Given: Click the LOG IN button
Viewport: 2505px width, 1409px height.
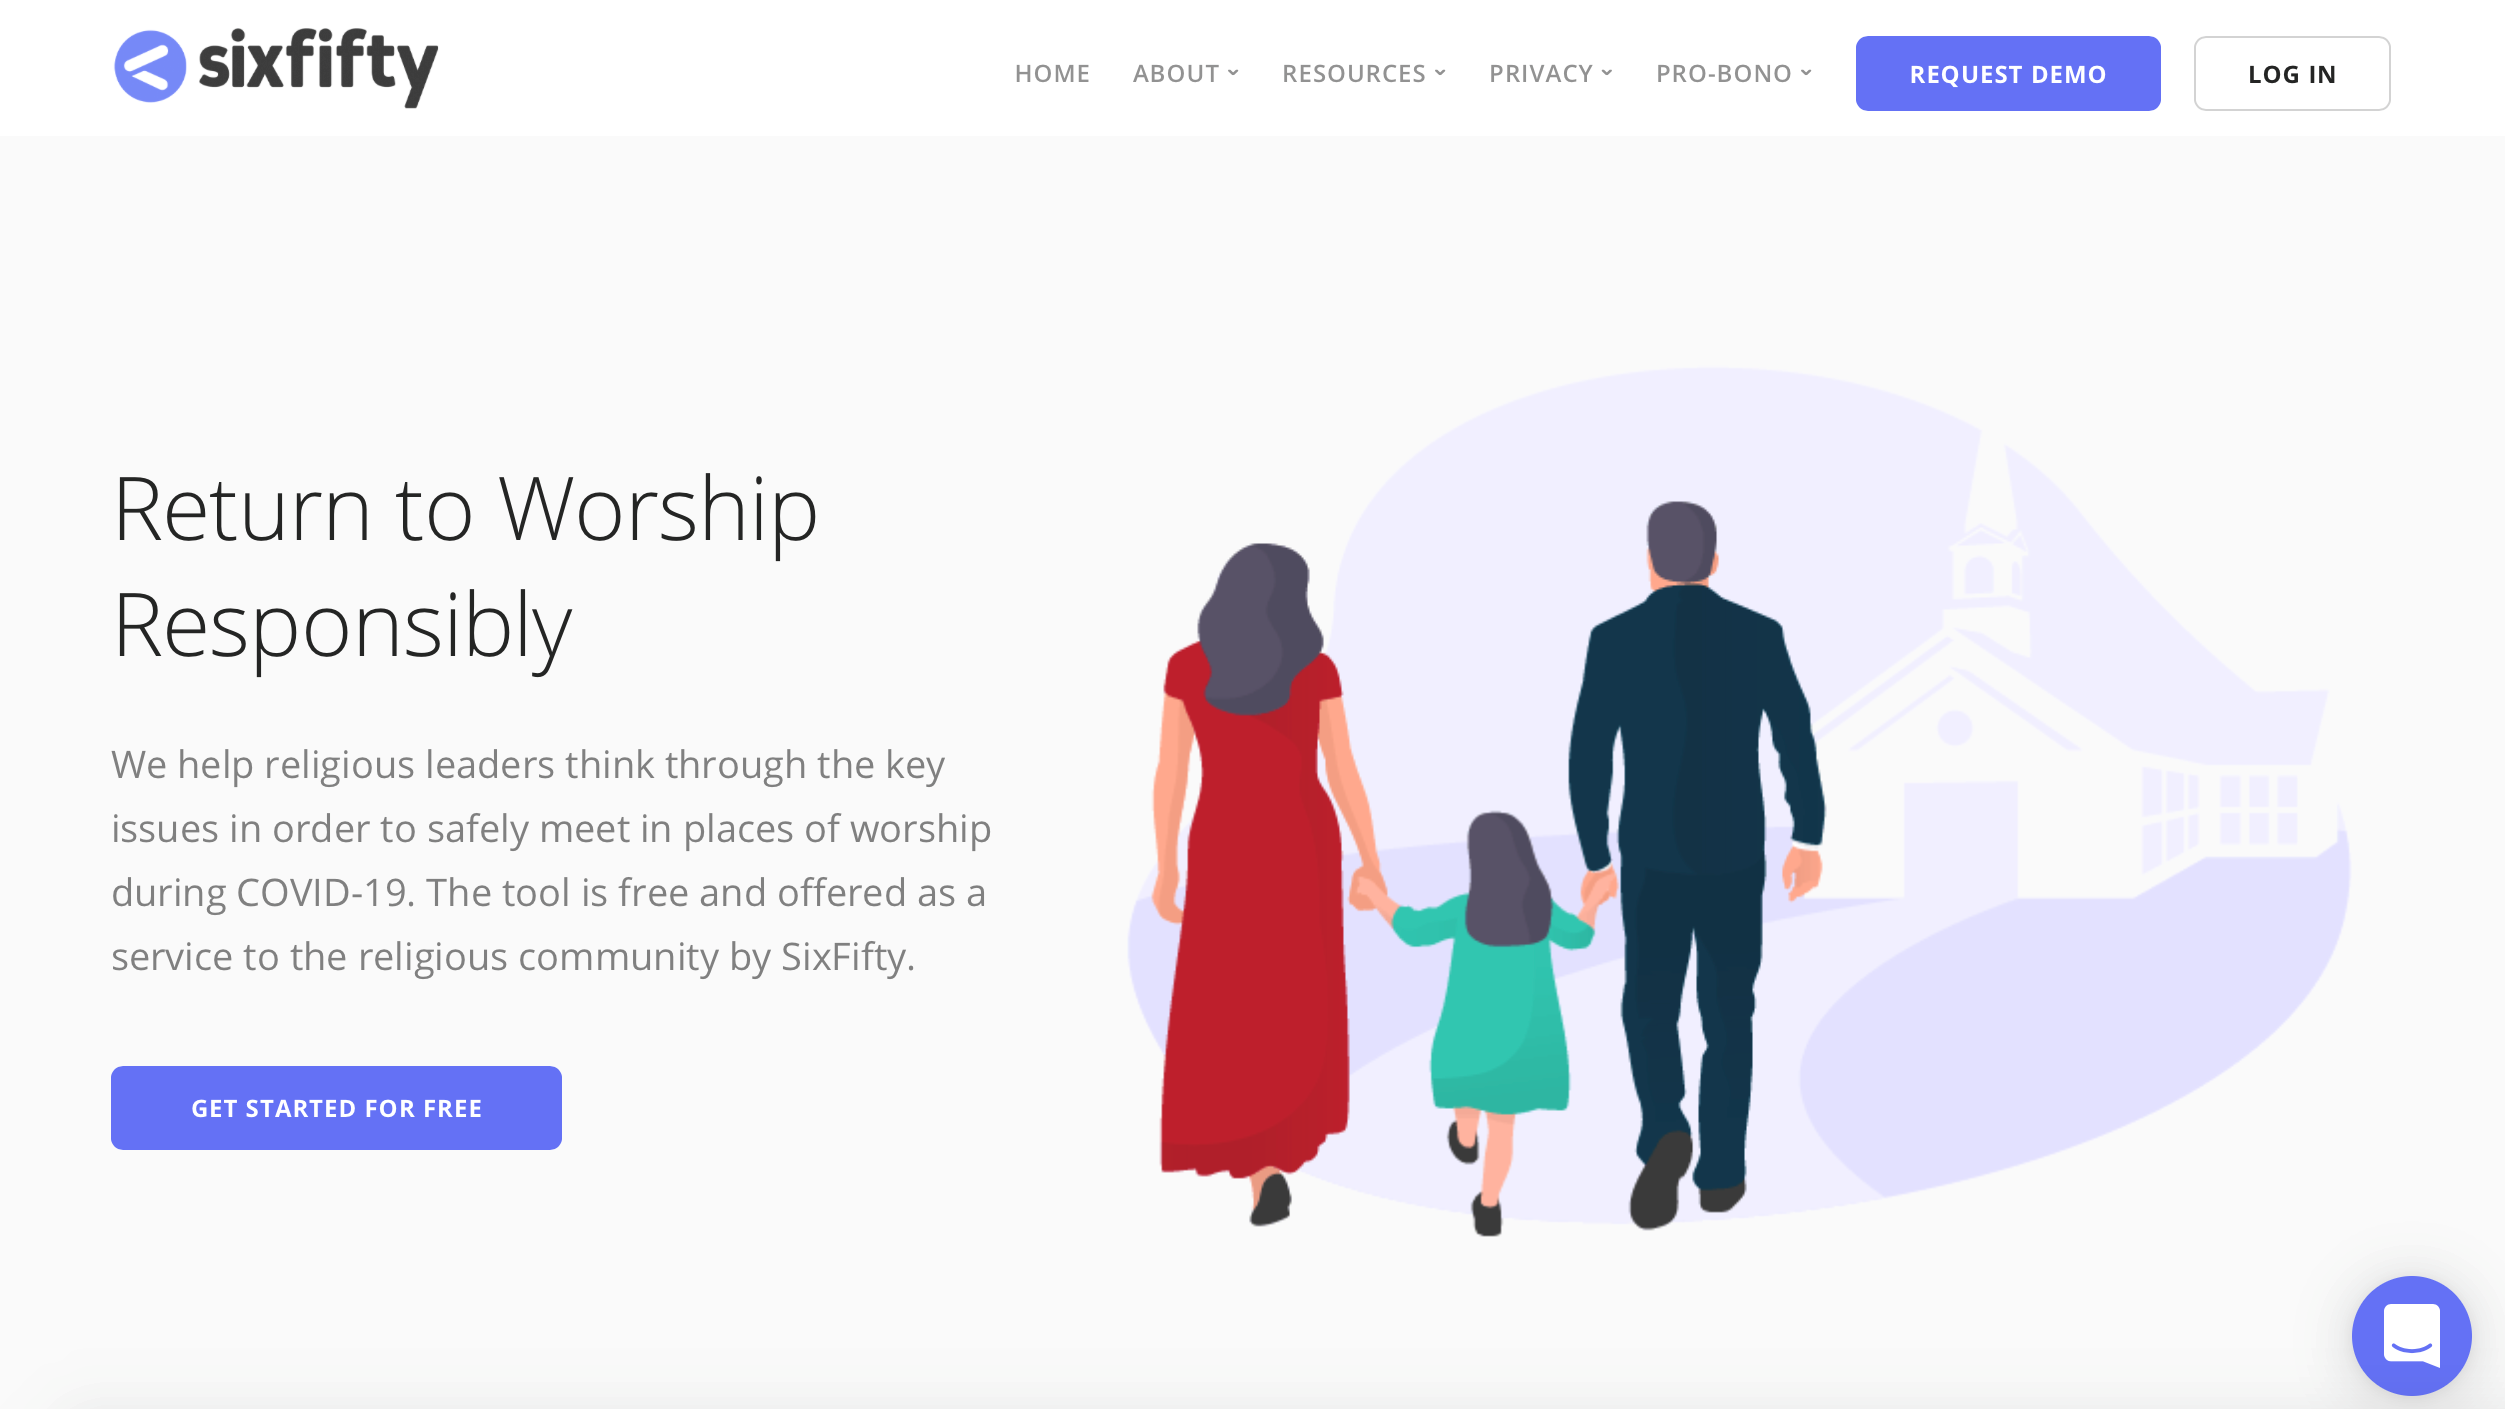Looking at the screenshot, I should point(2292,72).
